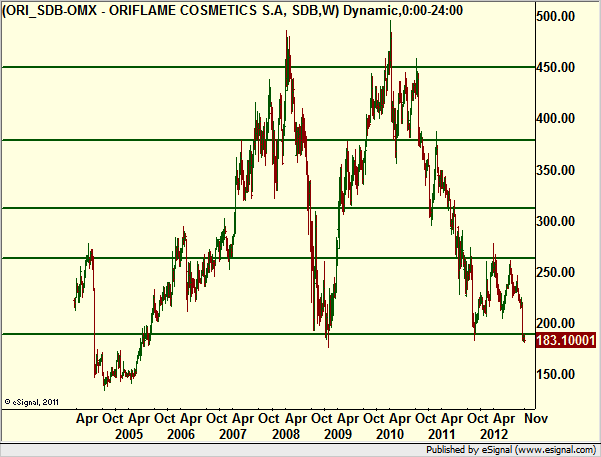601x457 pixels.
Task: Select the horizontal line near 380
Action: 268,140
